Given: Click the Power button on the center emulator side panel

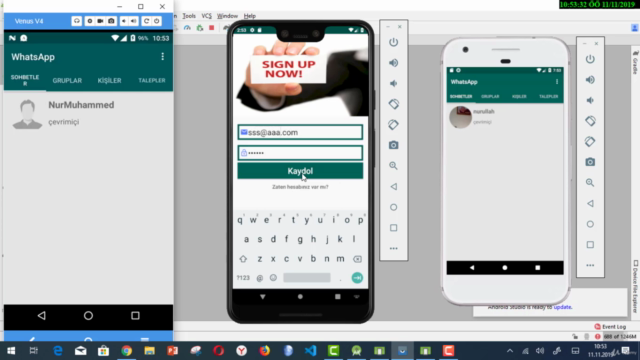Looking at the screenshot, I should (x=393, y=42).
